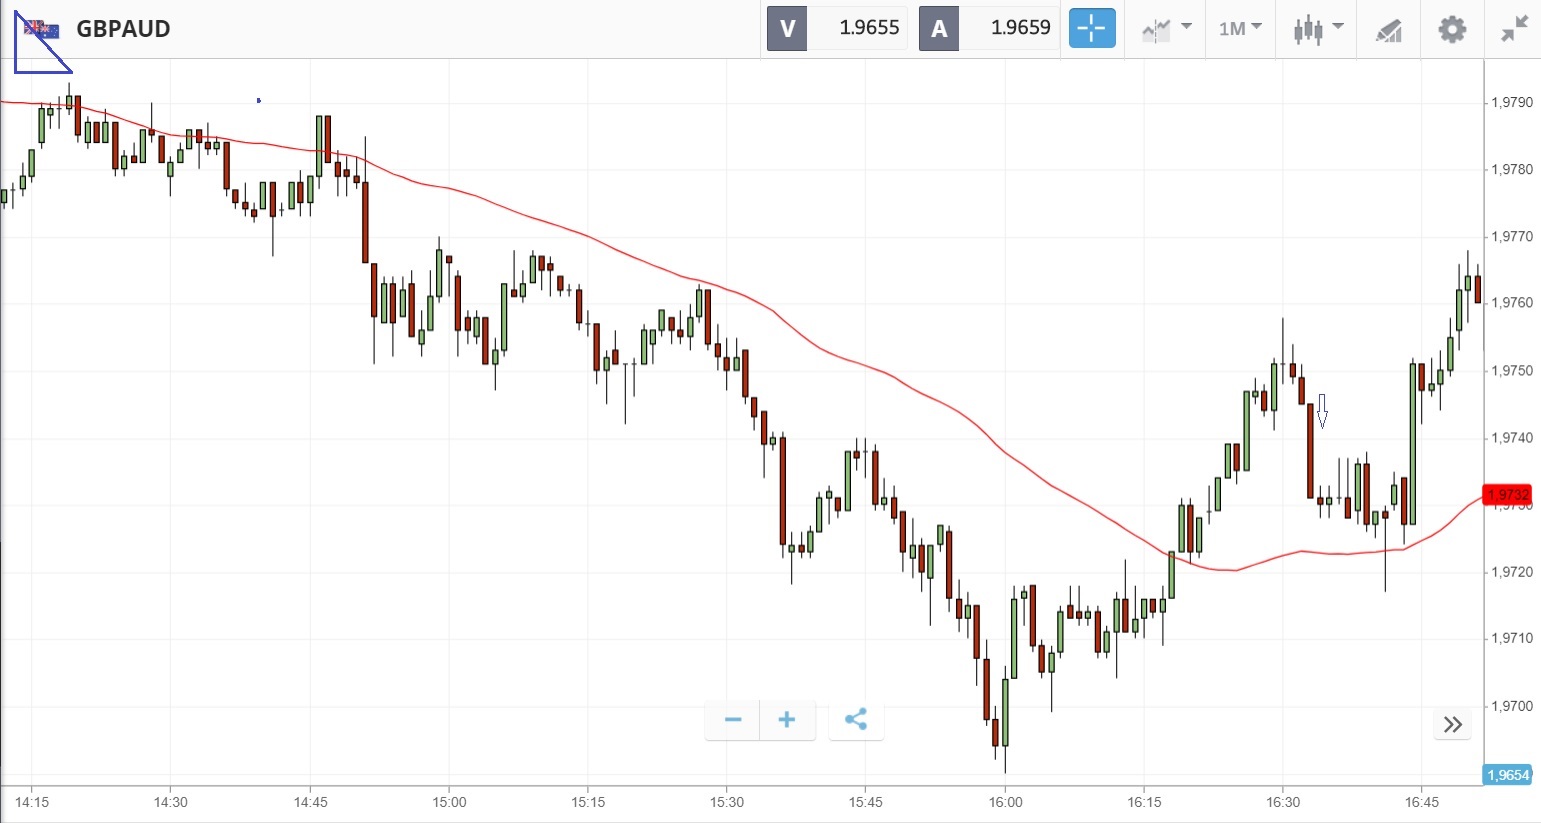Click the sell price 1.9655 value
This screenshot has height=823, width=1541.
869,29
